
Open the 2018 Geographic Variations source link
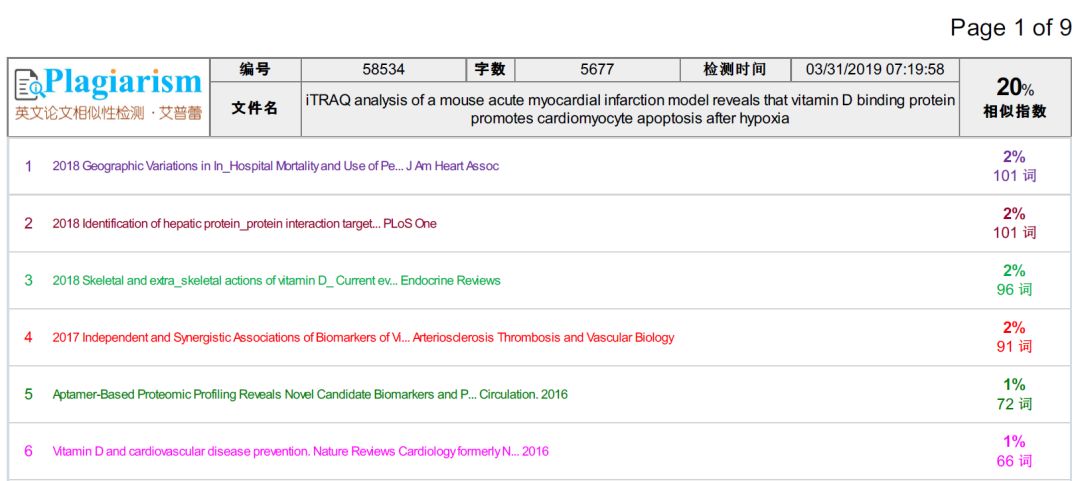point(275,166)
